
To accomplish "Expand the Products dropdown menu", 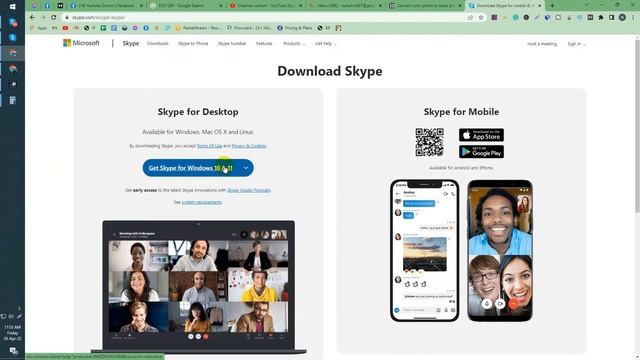I will pyautogui.click(x=294, y=44).
